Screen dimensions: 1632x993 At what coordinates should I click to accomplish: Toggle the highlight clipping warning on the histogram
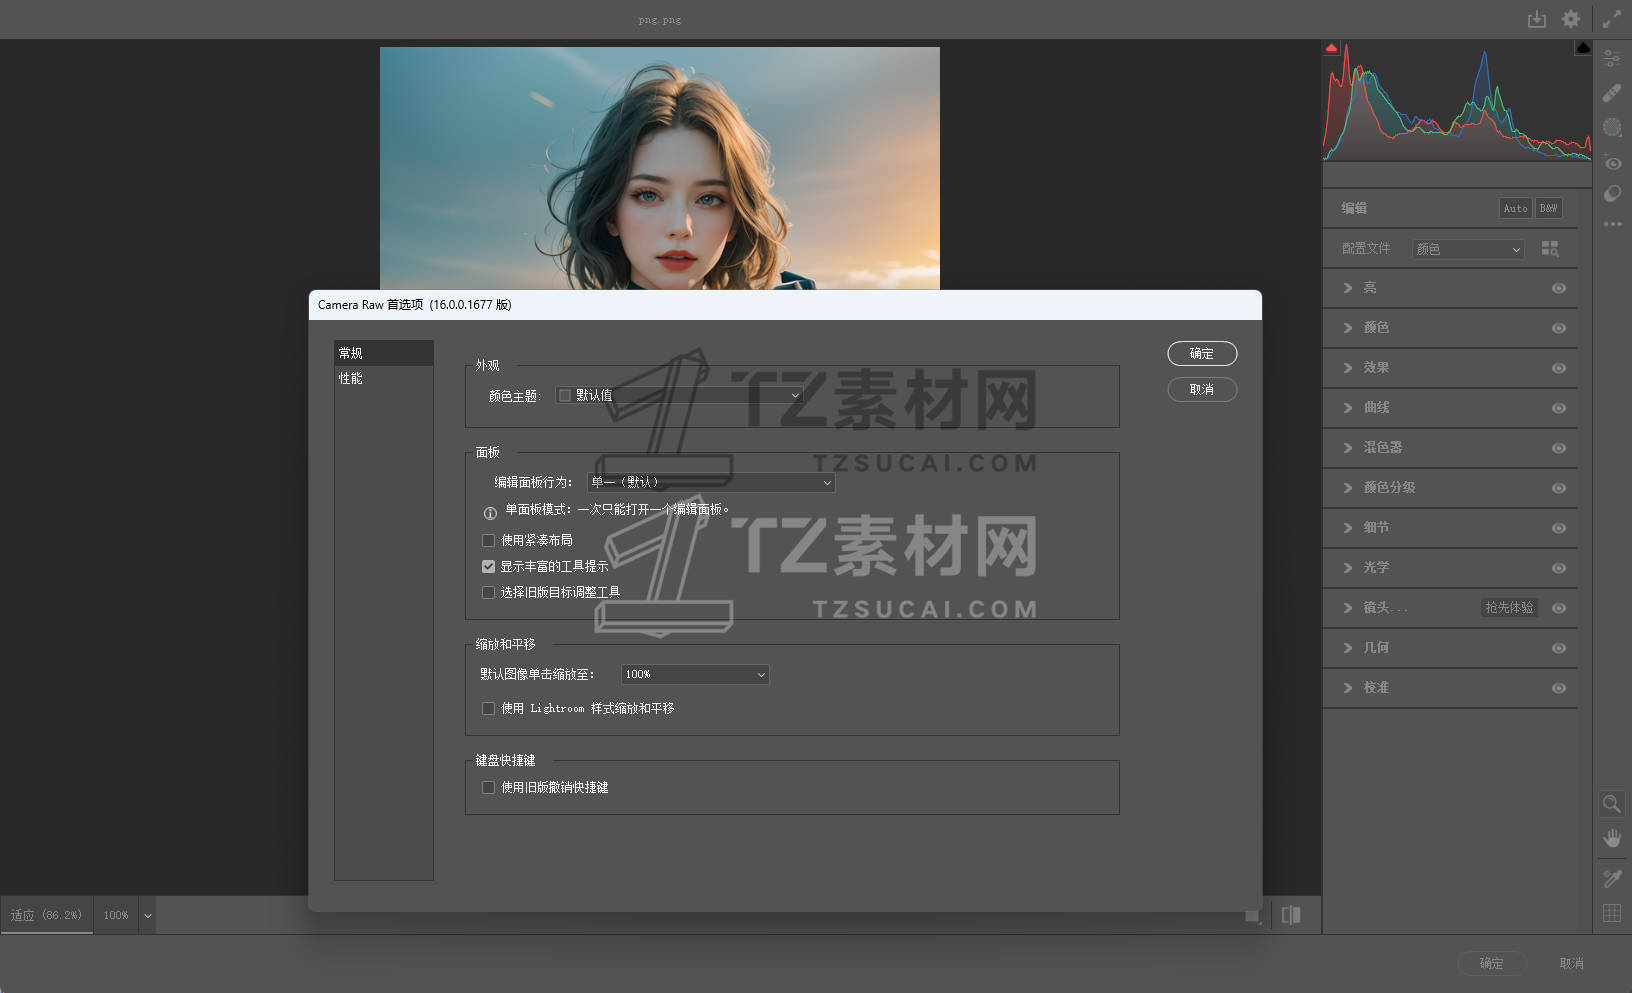point(1583,48)
